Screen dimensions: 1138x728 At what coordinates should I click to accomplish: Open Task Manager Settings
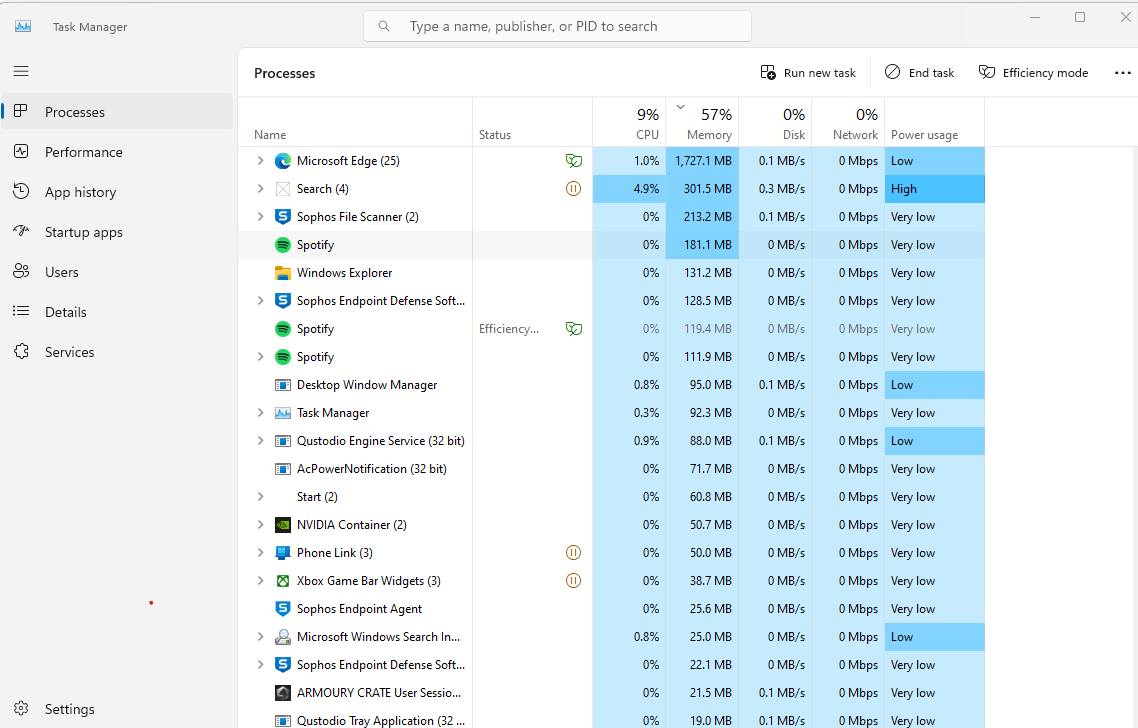click(118, 708)
